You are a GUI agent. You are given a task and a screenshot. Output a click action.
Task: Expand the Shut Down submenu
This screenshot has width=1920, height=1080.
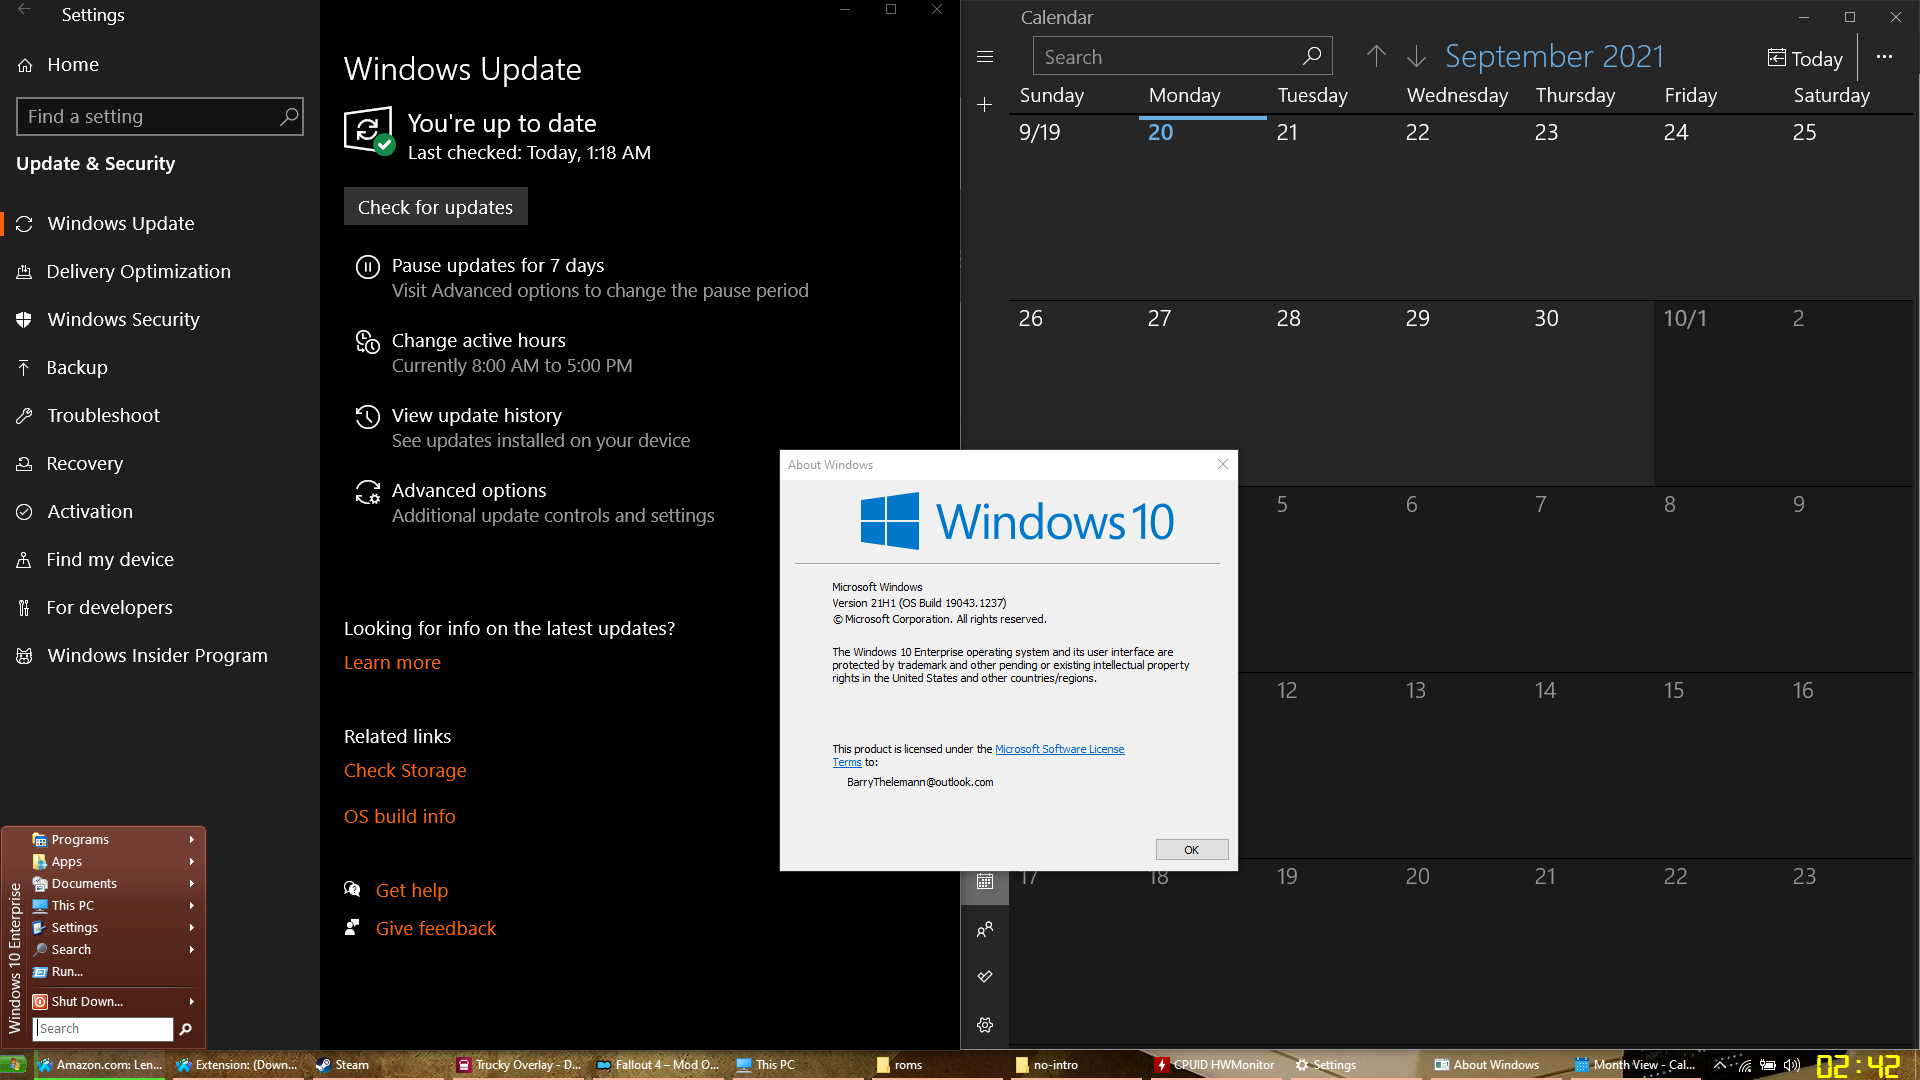[x=191, y=1002]
